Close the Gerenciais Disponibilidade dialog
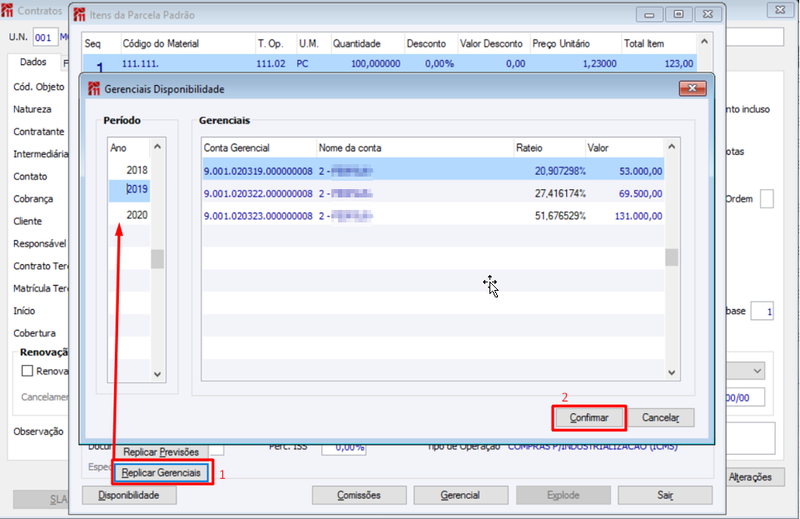 (692, 88)
